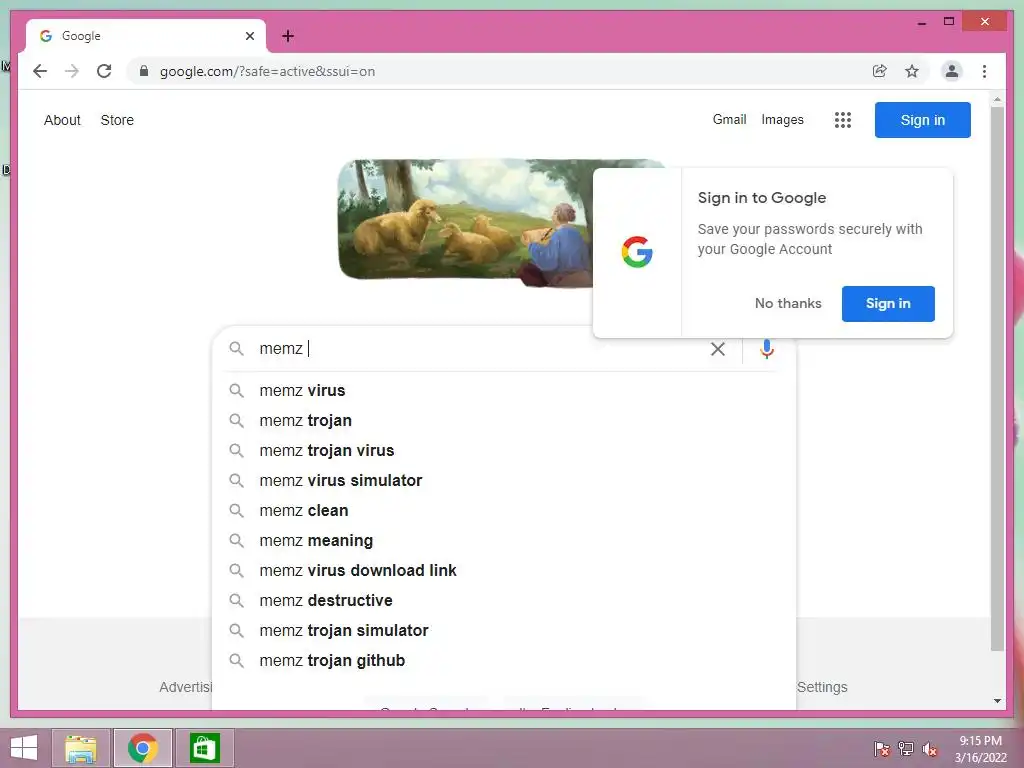Open the Images link

782,120
